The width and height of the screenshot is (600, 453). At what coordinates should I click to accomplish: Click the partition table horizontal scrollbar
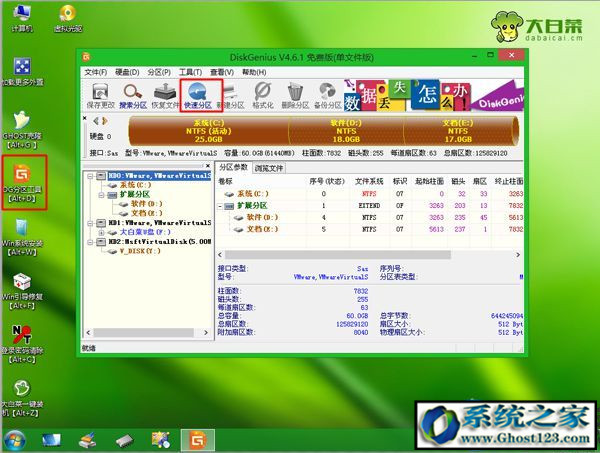[x=338, y=255]
